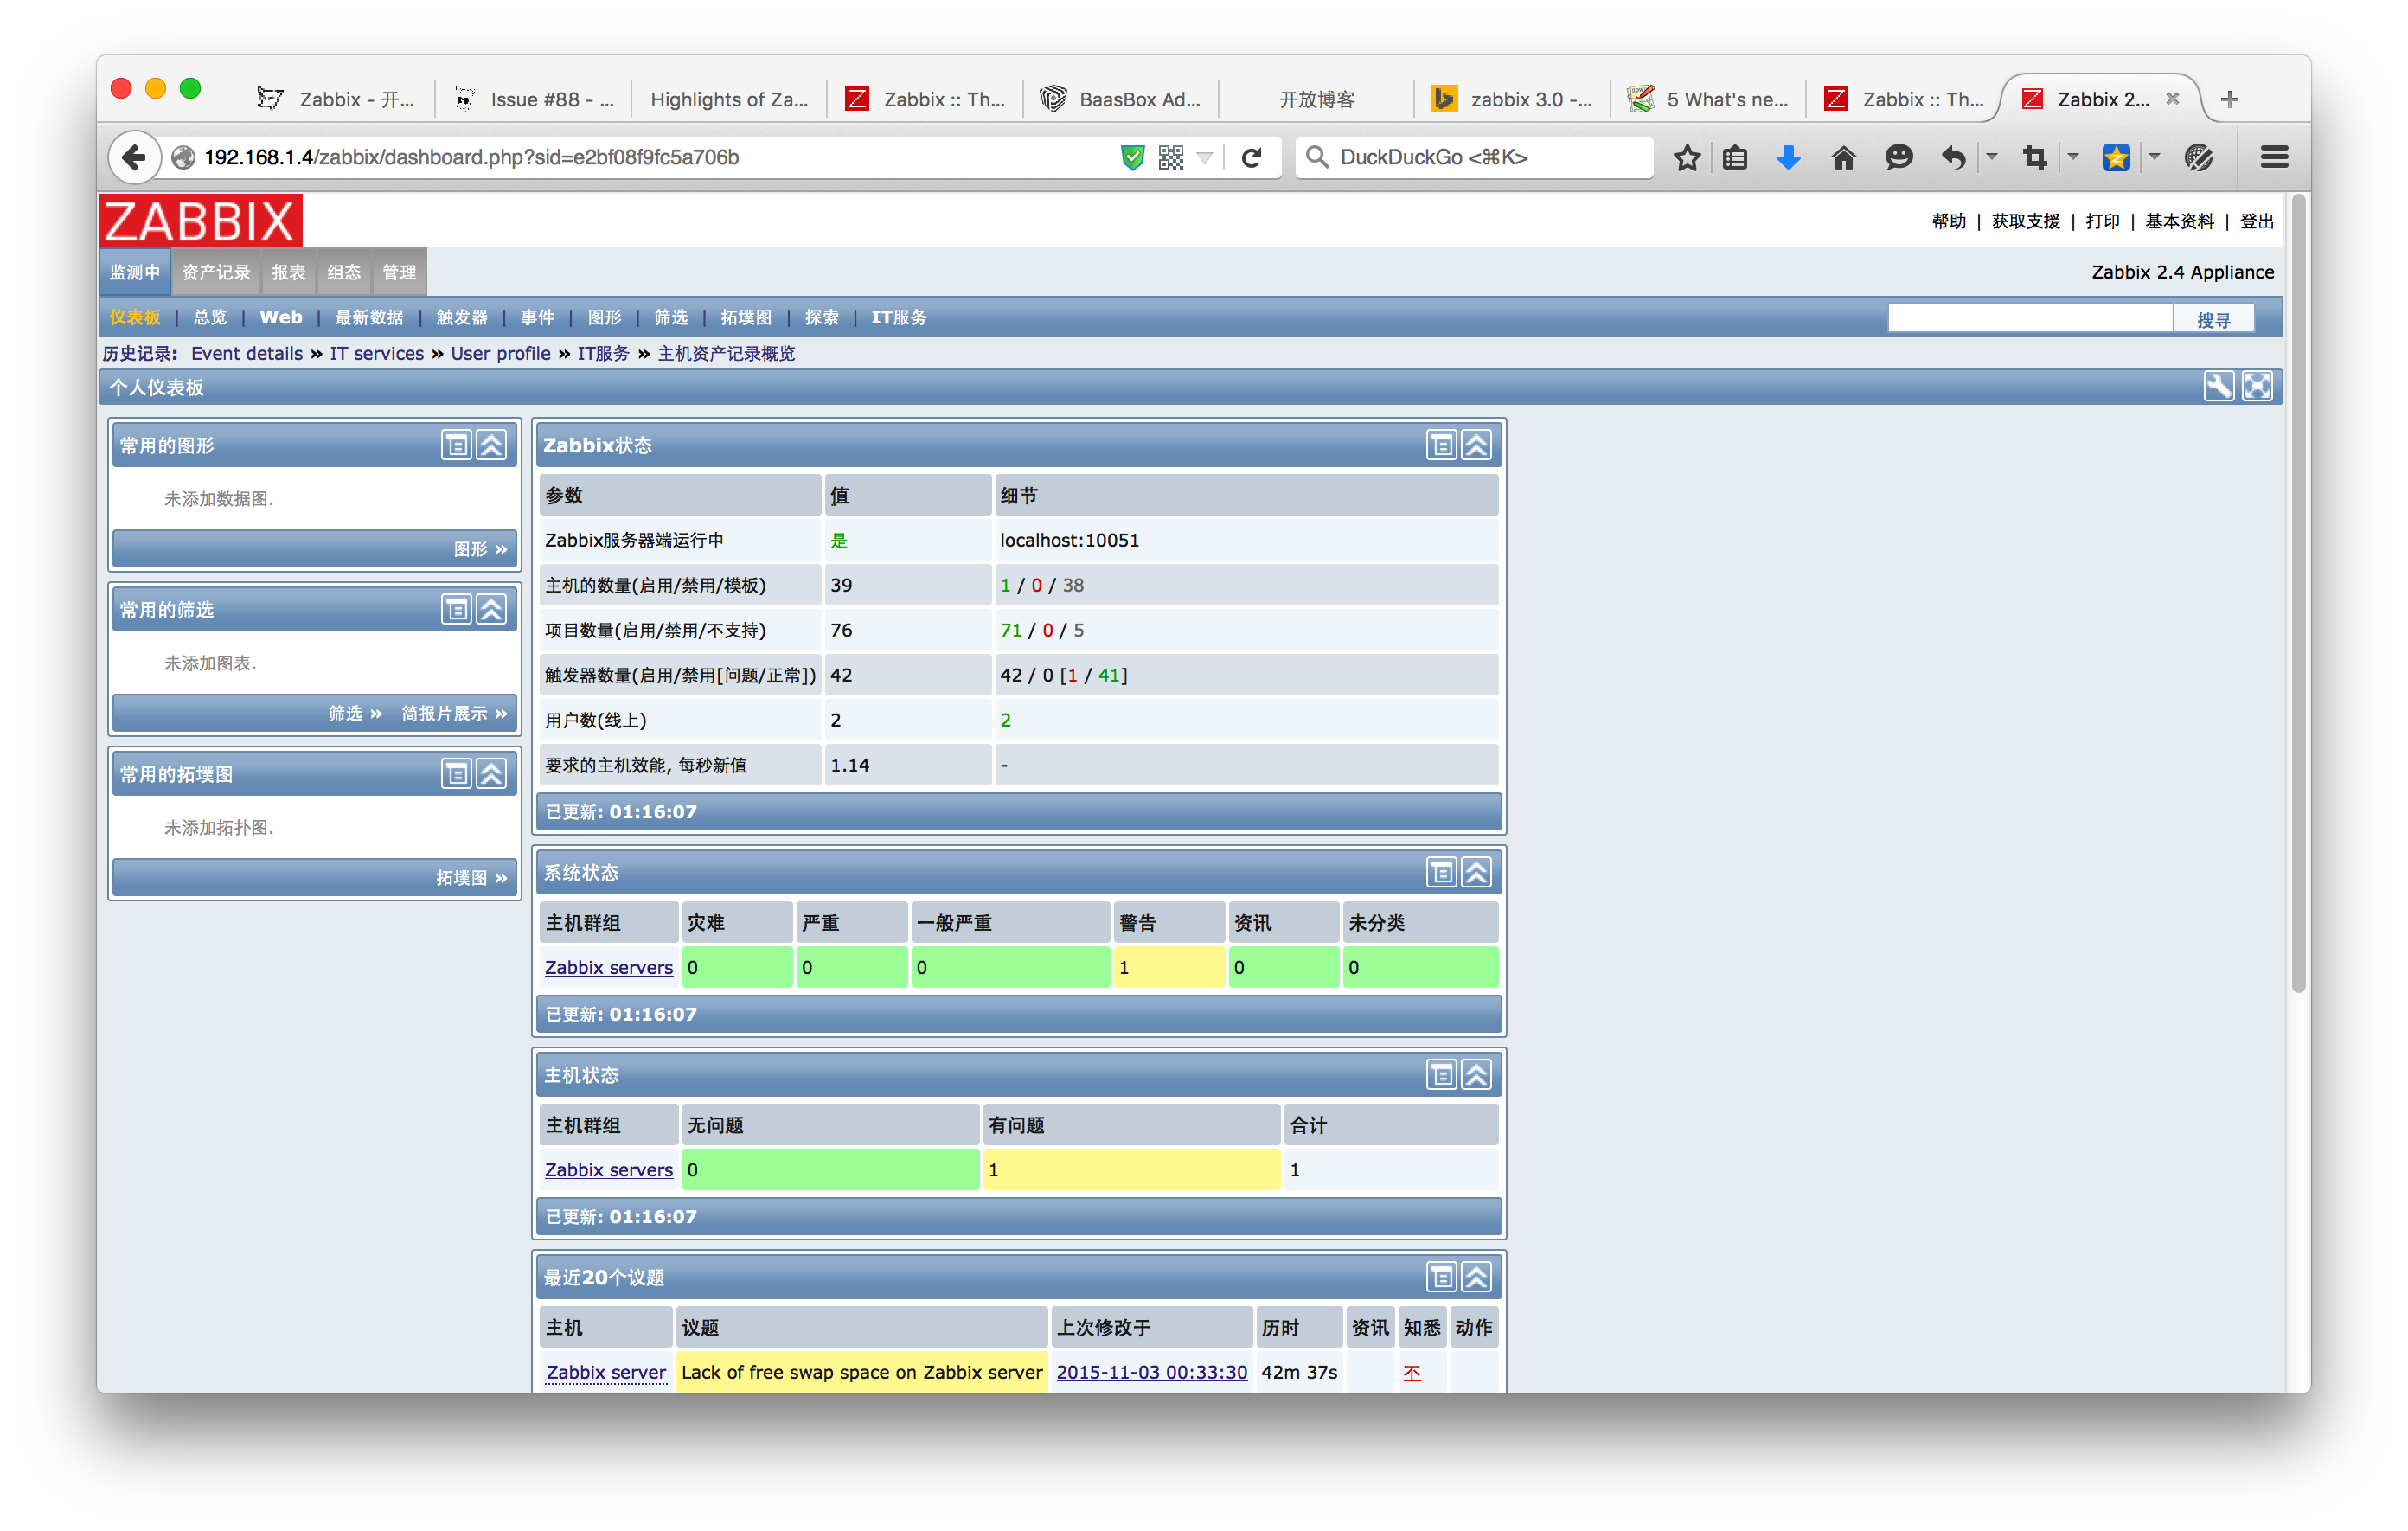Open menu icon in Zabbix状态 widget header
The height and width of the screenshot is (1531, 2408).
click(x=1441, y=445)
